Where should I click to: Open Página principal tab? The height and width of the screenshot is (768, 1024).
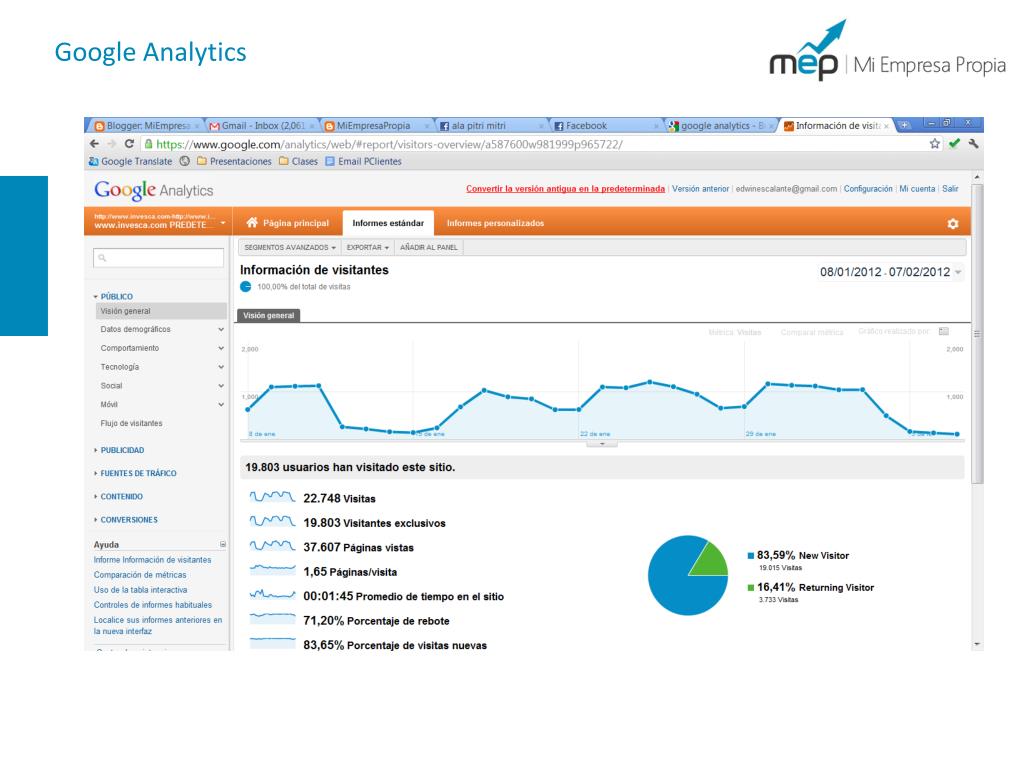tap(287, 223)
